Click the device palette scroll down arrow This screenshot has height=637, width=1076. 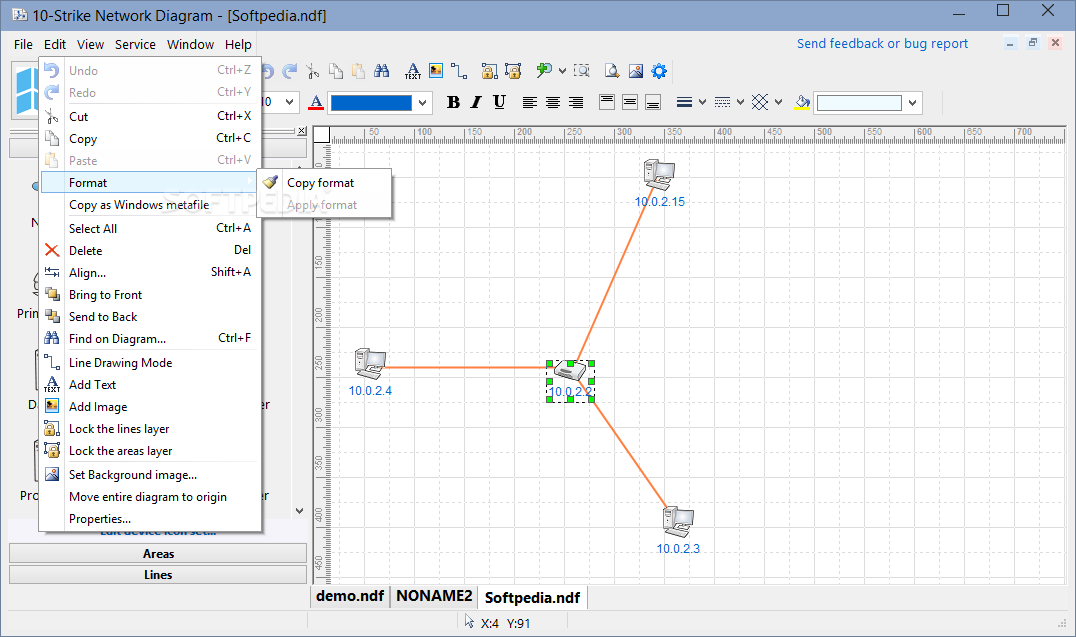click(x=299, y=511)
